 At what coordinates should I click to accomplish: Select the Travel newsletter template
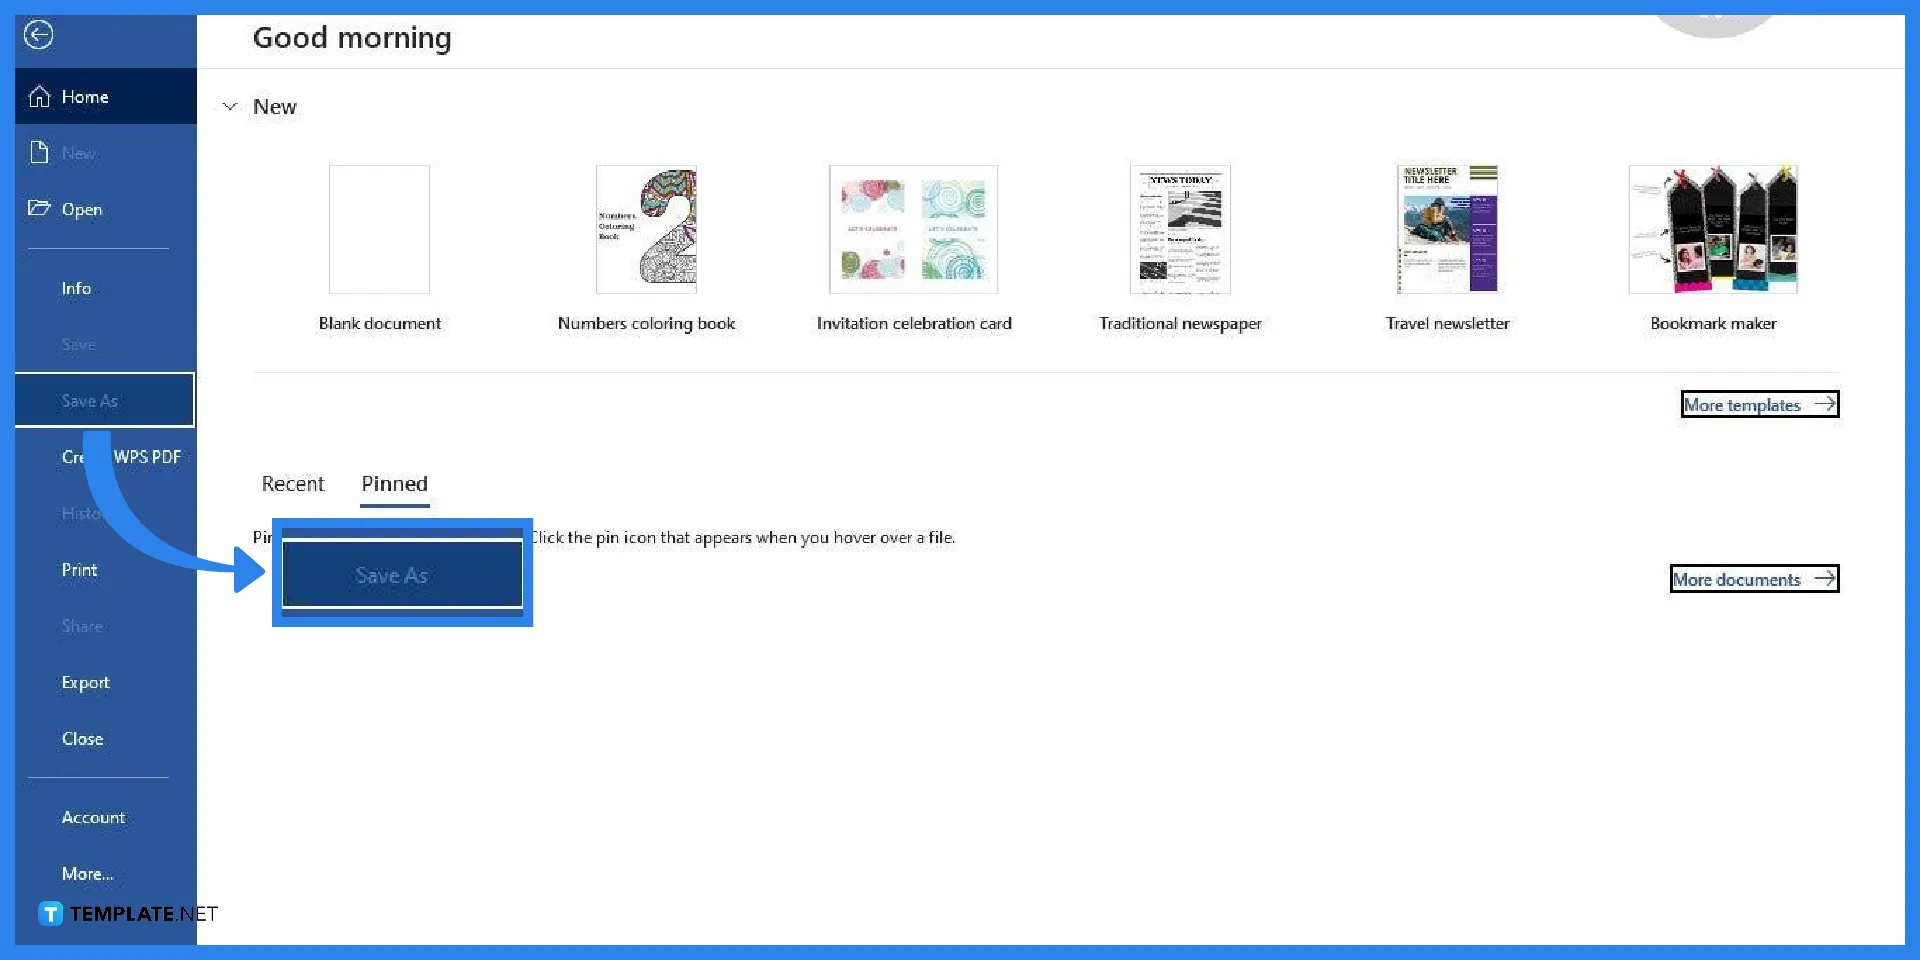[1447, 229]
